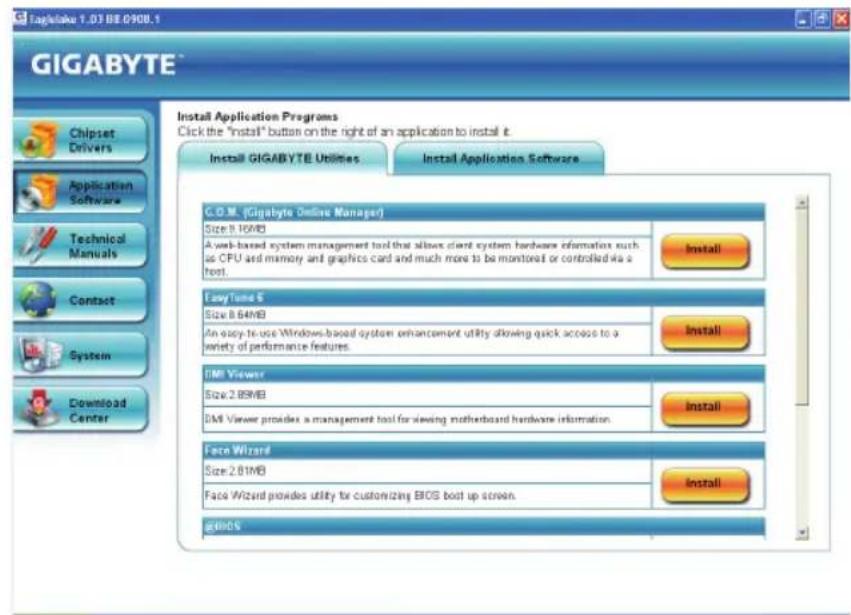
Task: Click the window title text
Action: tap(94, 19)
